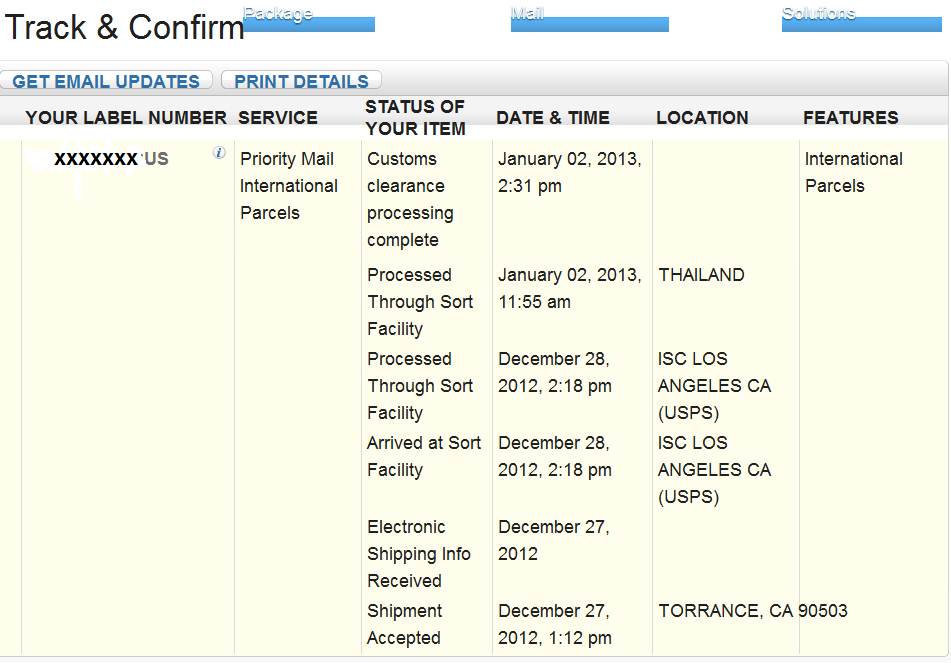Click Electronic Shipping Info Received status
This screenshot has width=951, height=663.
click(418, 554)
